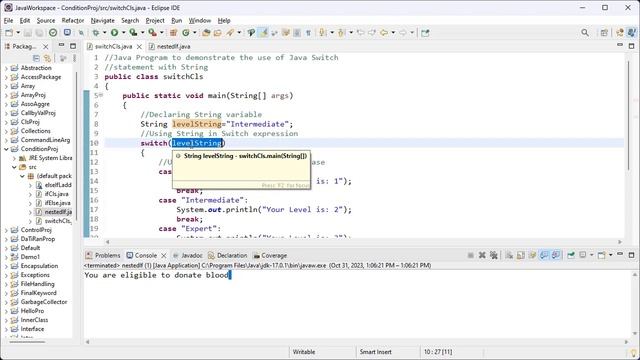Open the Window menu
Image resolution: width=640 pixels, height=360 pixels.
coord(200,20)
